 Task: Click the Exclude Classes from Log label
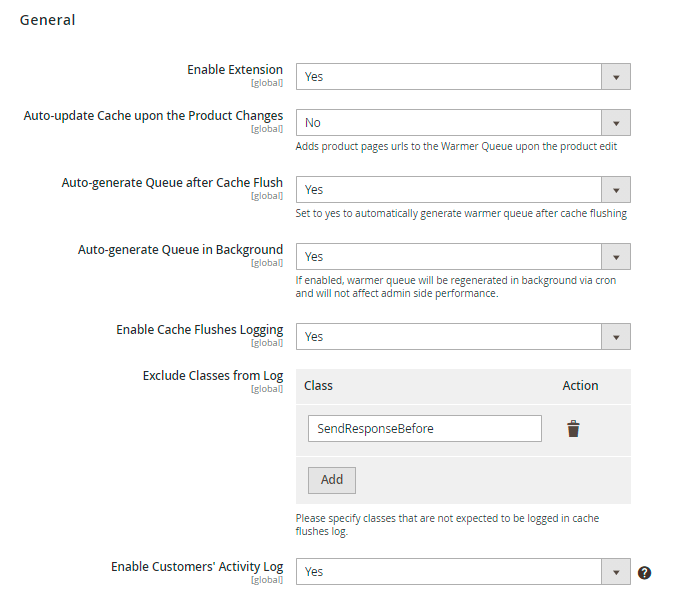(x=213, y=376)
